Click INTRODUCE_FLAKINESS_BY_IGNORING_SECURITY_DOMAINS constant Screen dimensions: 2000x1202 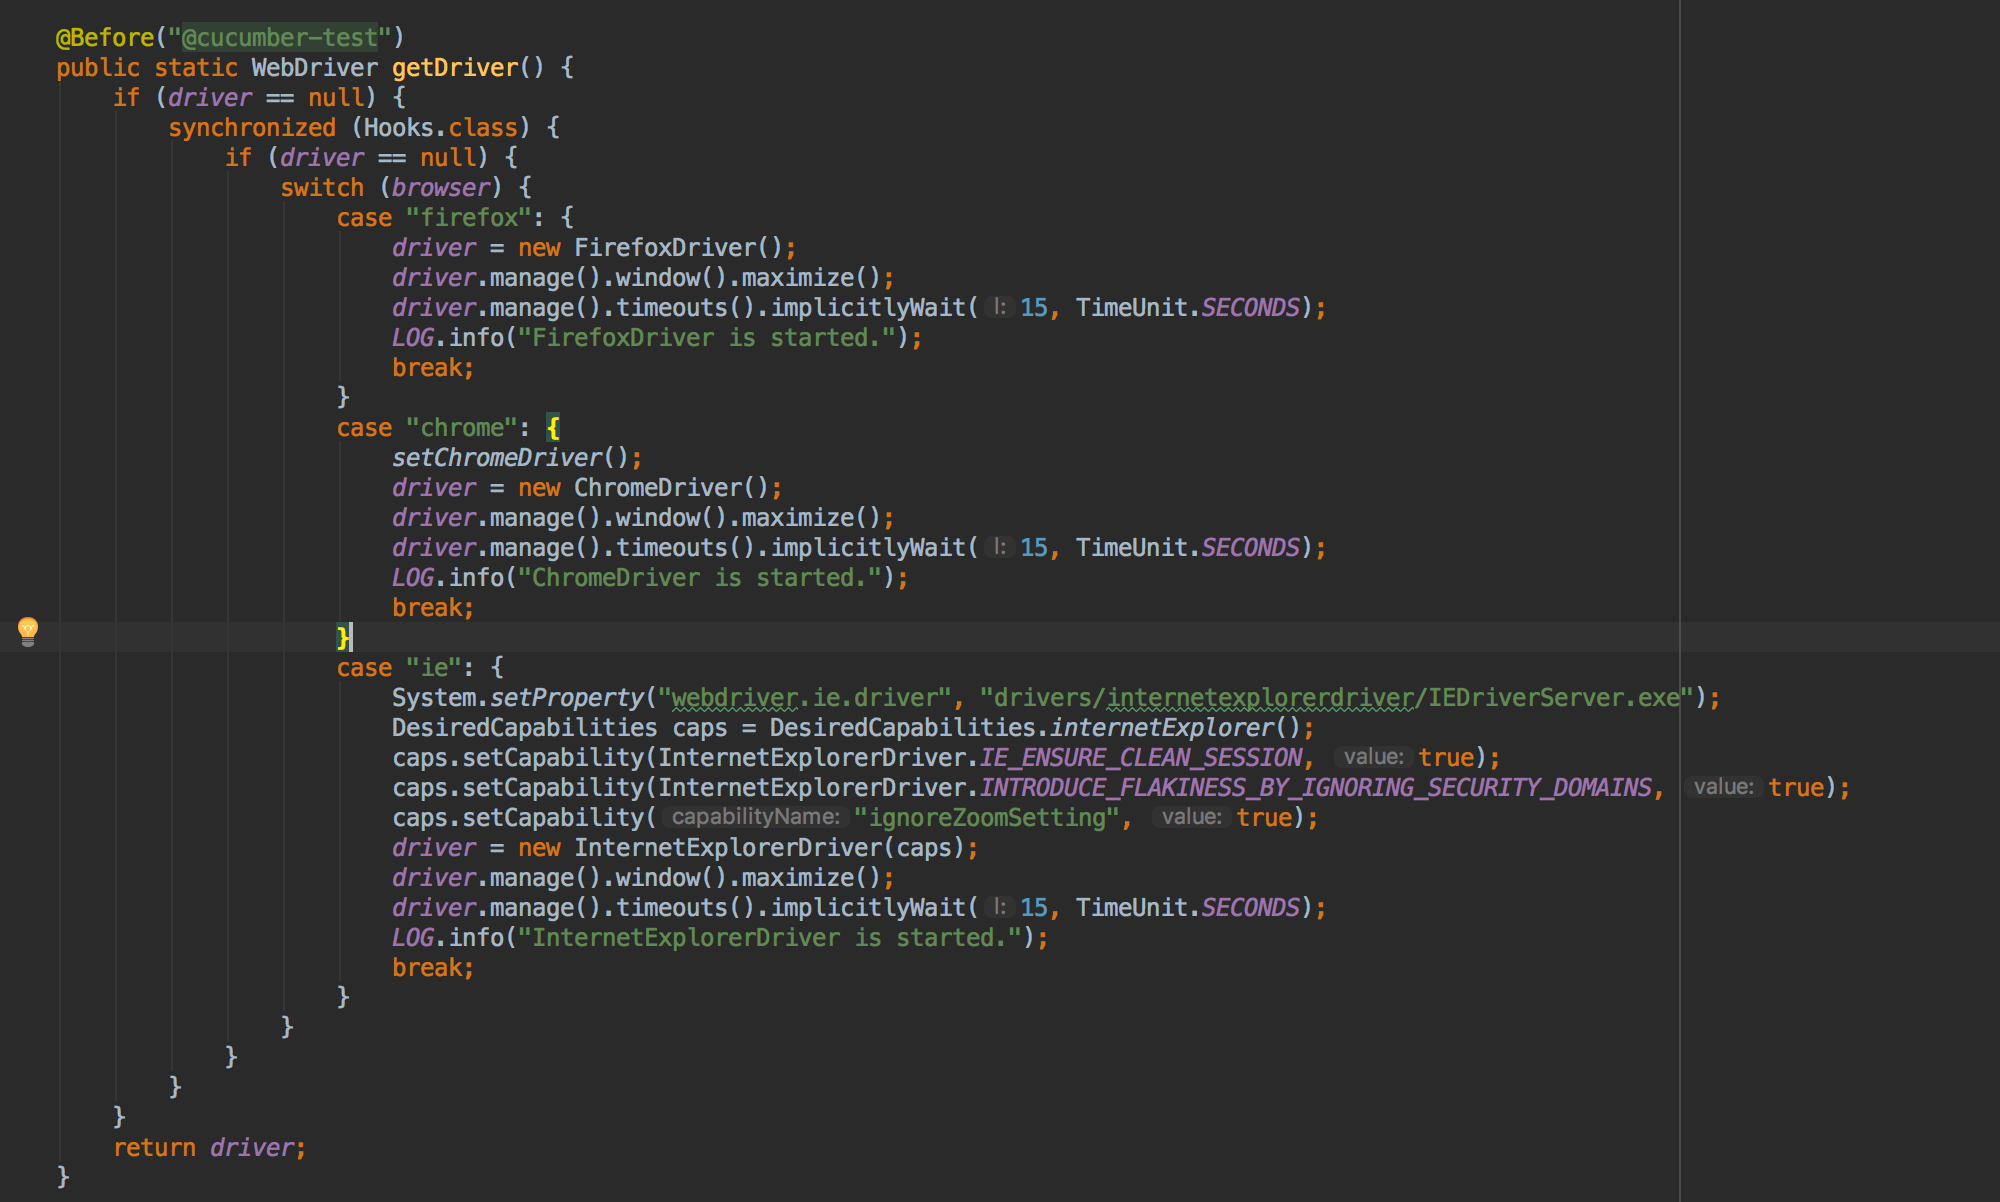pos(1315,788)
